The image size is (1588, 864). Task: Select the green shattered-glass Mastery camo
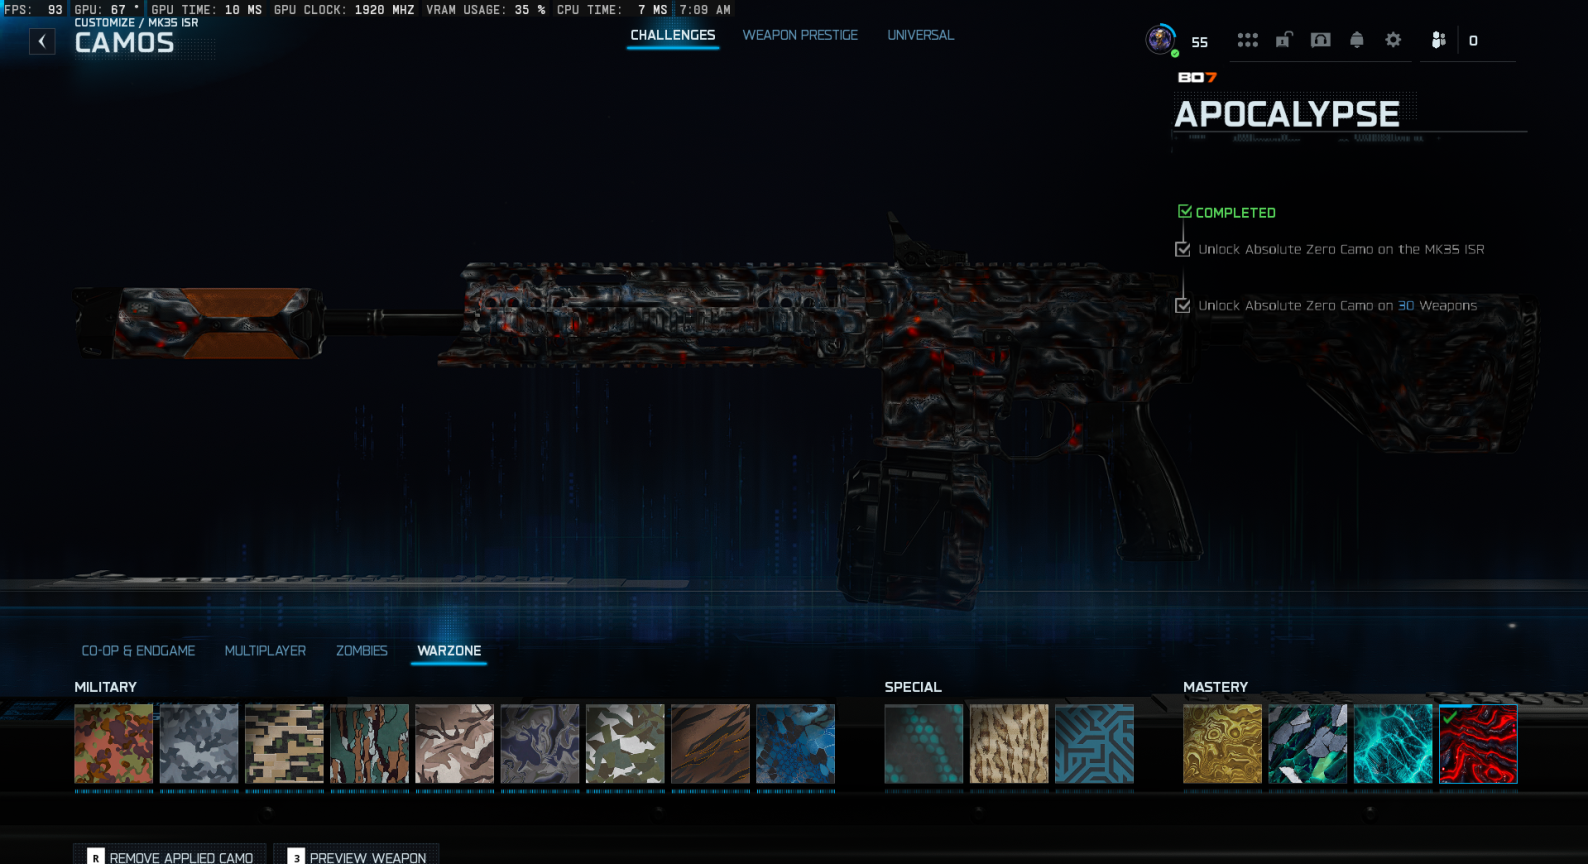click(1308, 744)
